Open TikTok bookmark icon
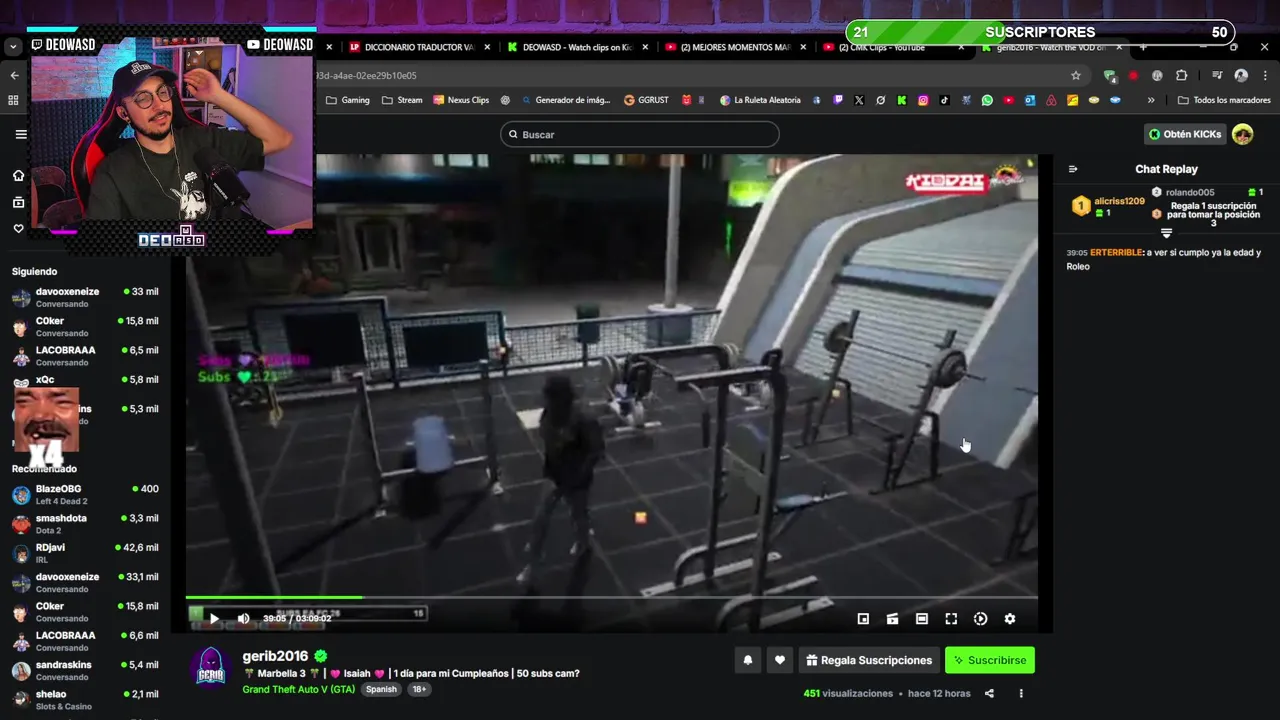The image size is (1280, 720). (x=944, y=100)
